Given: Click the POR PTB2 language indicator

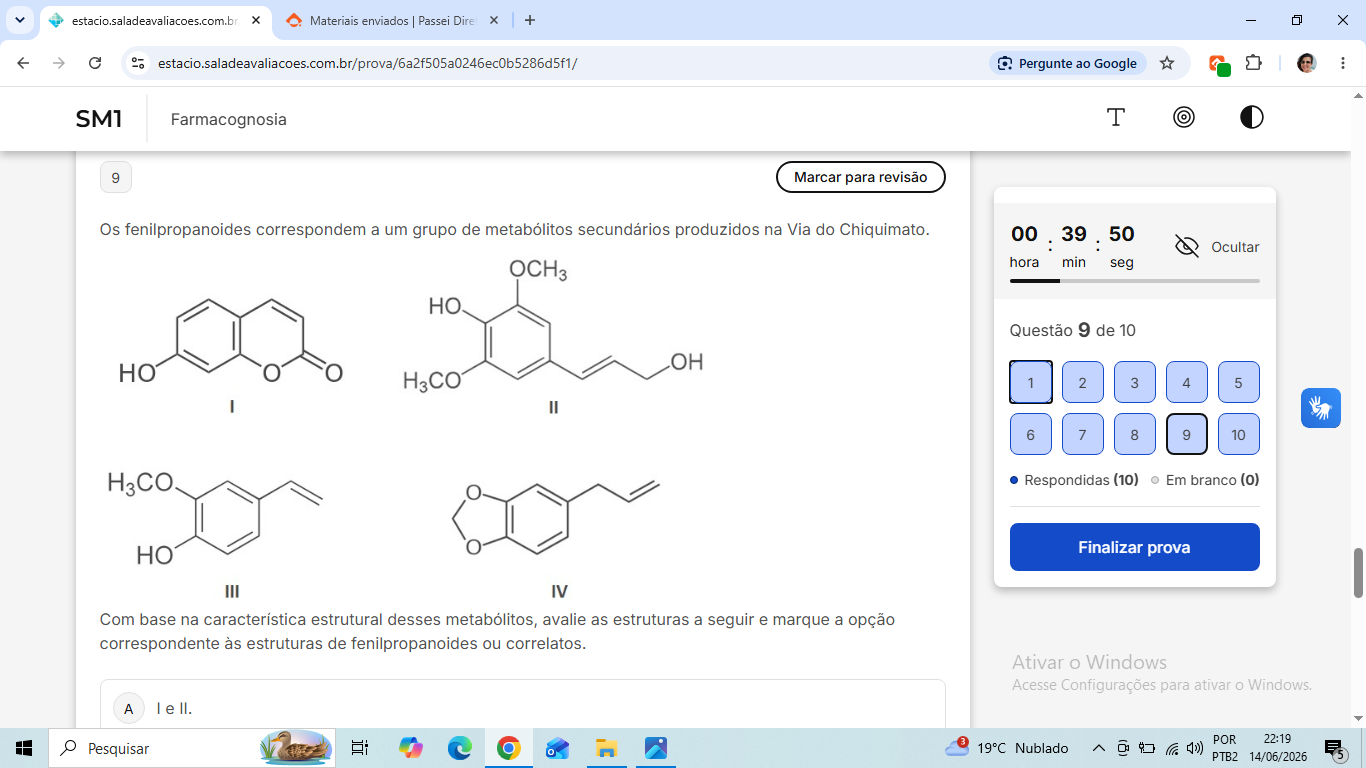Looking at the screenshot, I should (x=1225, y=748).
